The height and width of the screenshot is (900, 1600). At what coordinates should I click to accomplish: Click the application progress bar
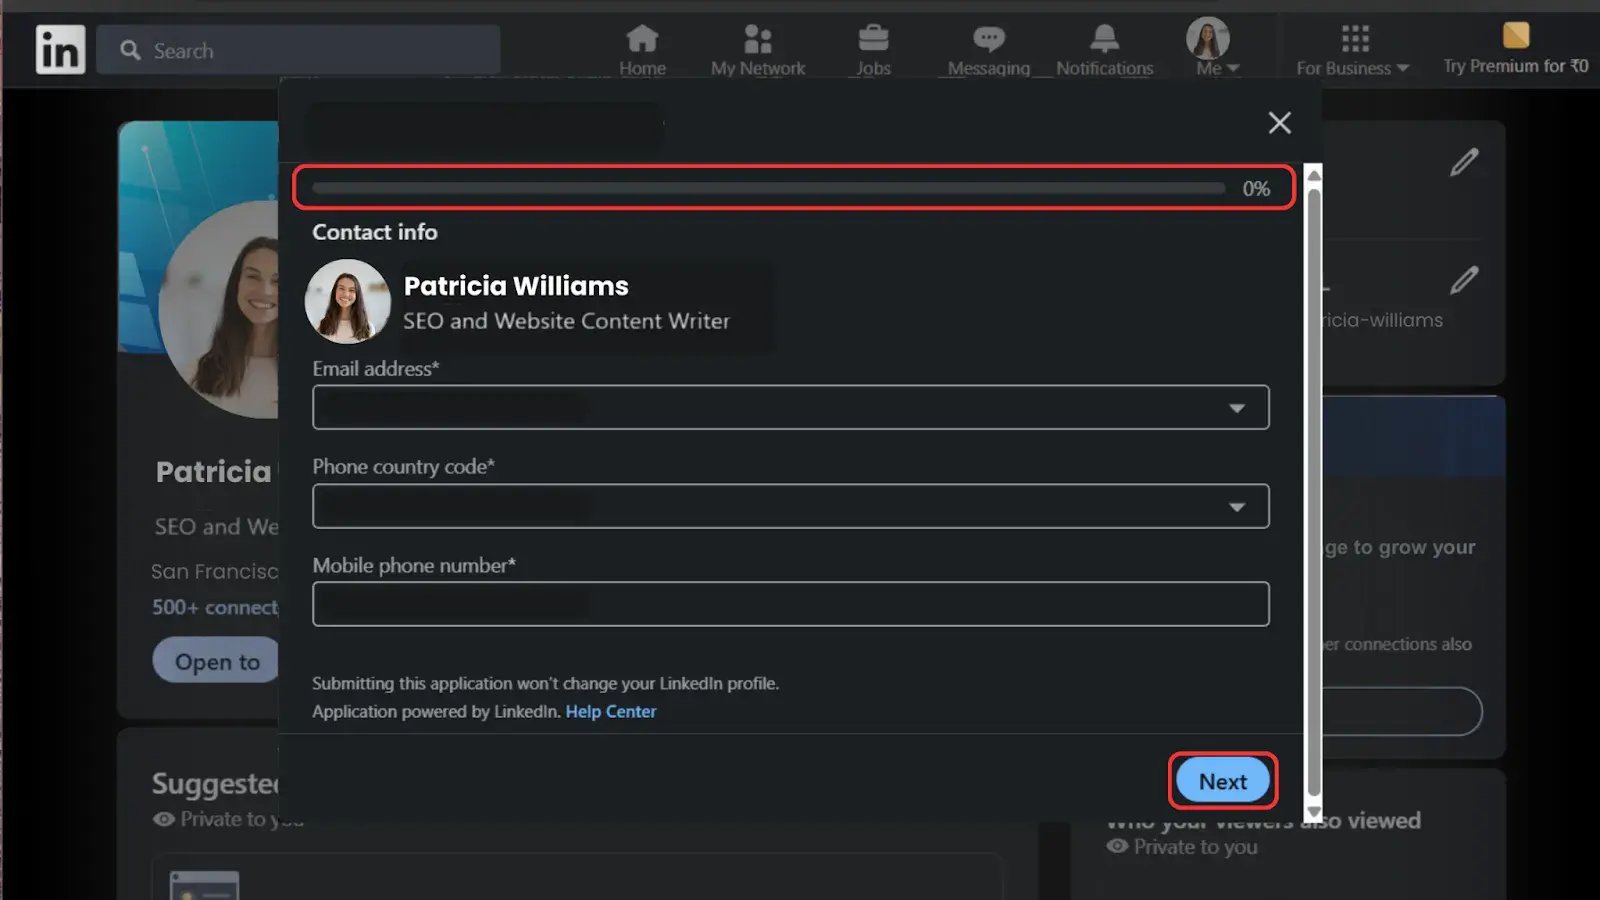point(768,188)
